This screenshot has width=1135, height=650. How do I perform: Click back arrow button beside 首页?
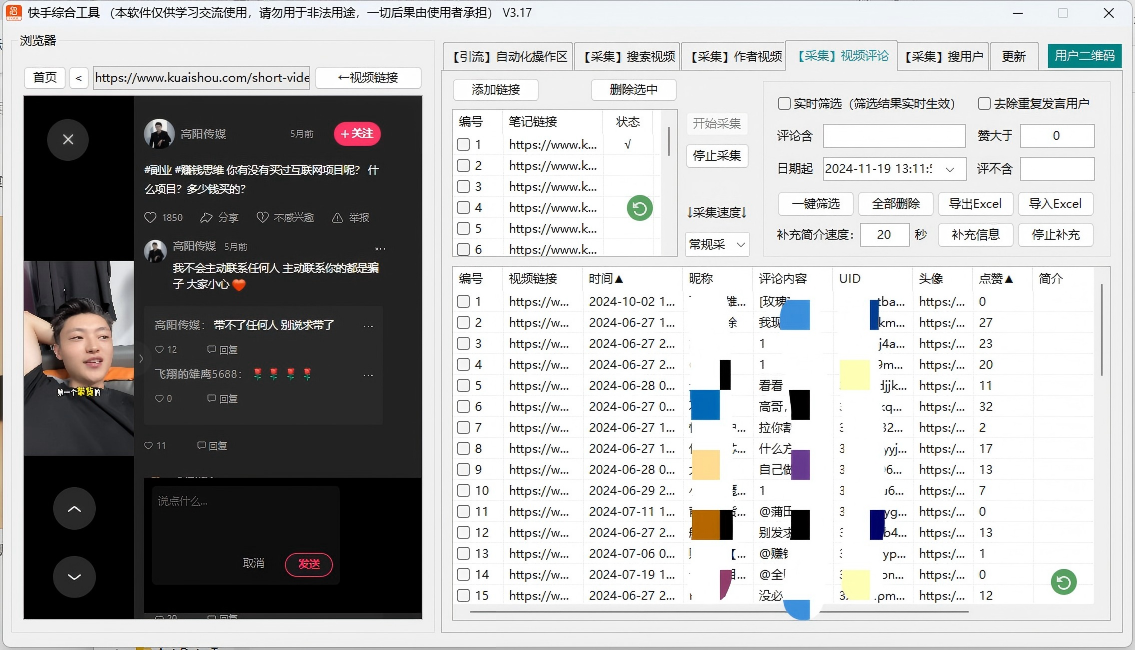(x=78, y=77)
